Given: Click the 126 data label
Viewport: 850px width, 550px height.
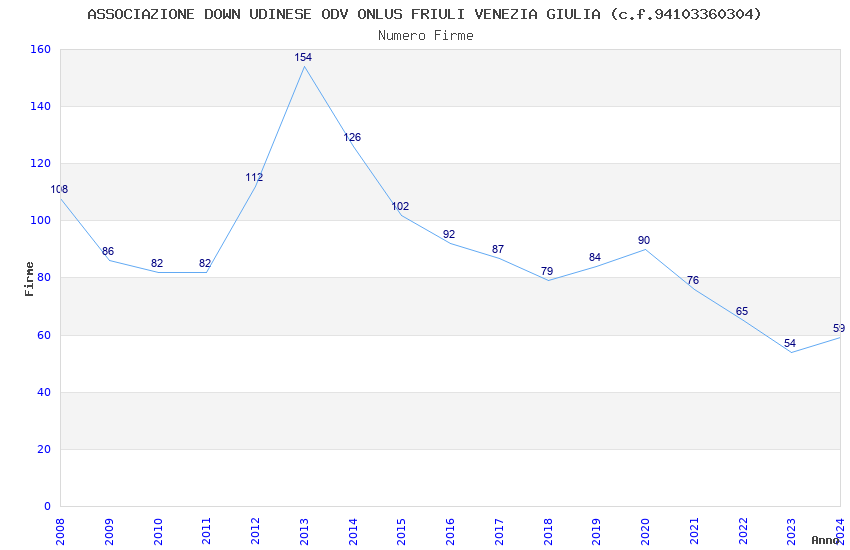Looking at the screenshot, I should (x=352, y=137).
